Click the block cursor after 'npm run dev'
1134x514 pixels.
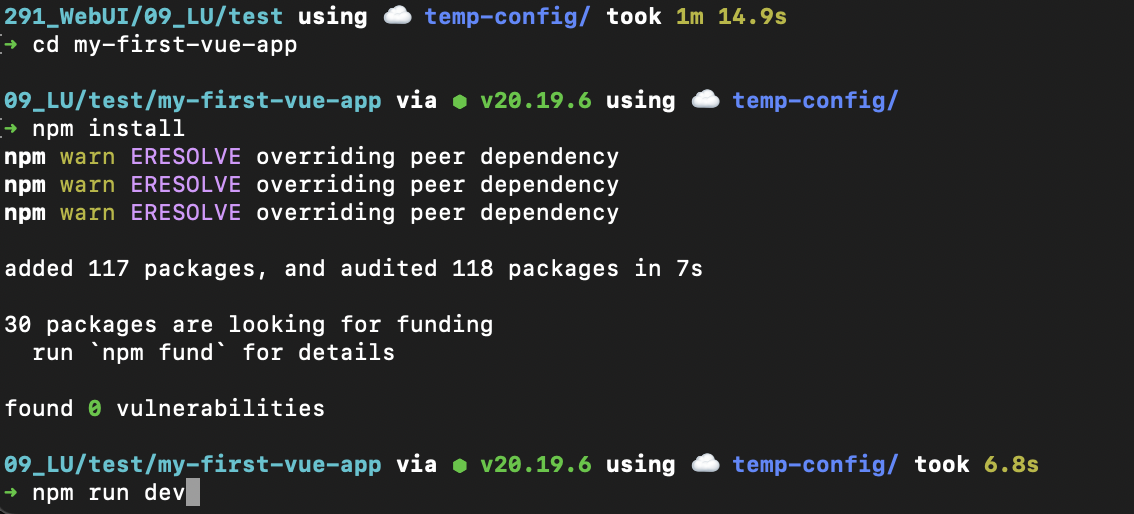(193, 493)
